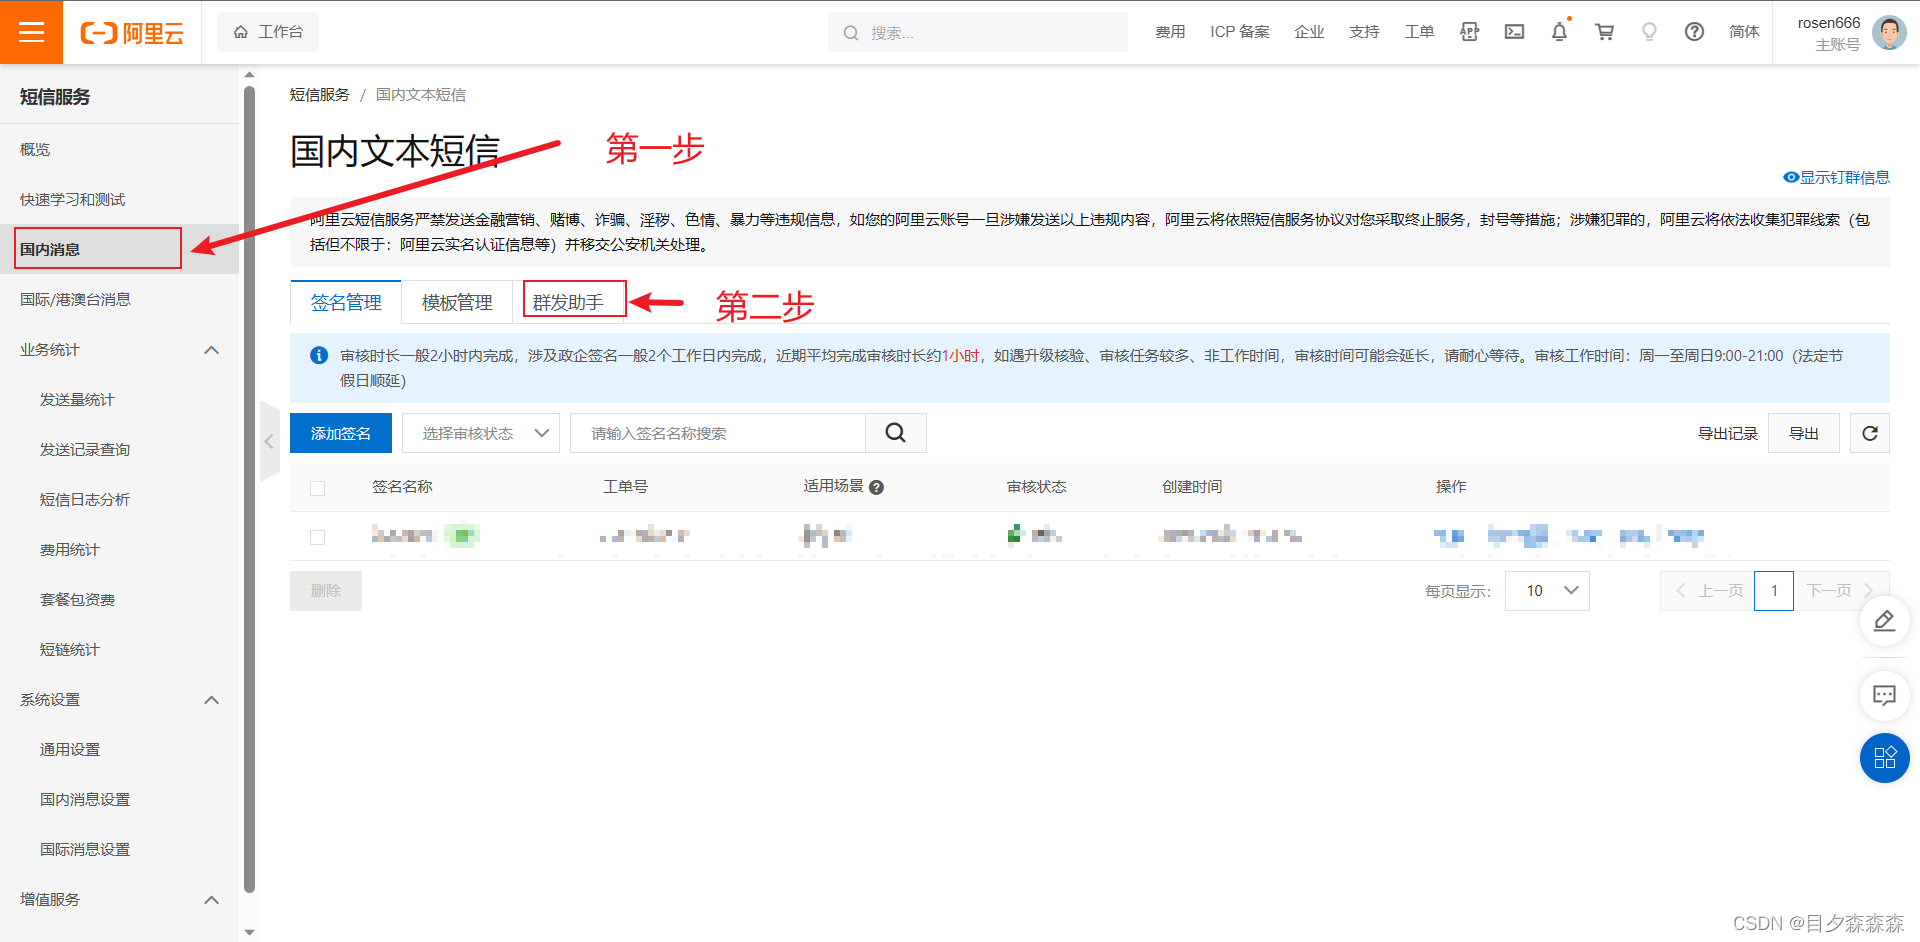The width and height of the screenshot is (1920, 942).
Task: Click the lightbulb tips icon
Action: [x=1649, y=32]
